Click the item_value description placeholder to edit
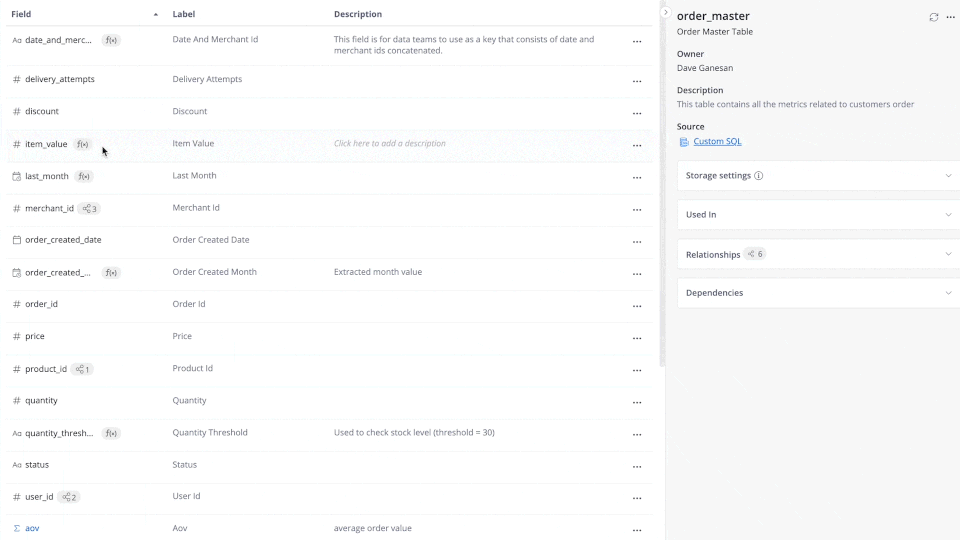 [390, 144]
